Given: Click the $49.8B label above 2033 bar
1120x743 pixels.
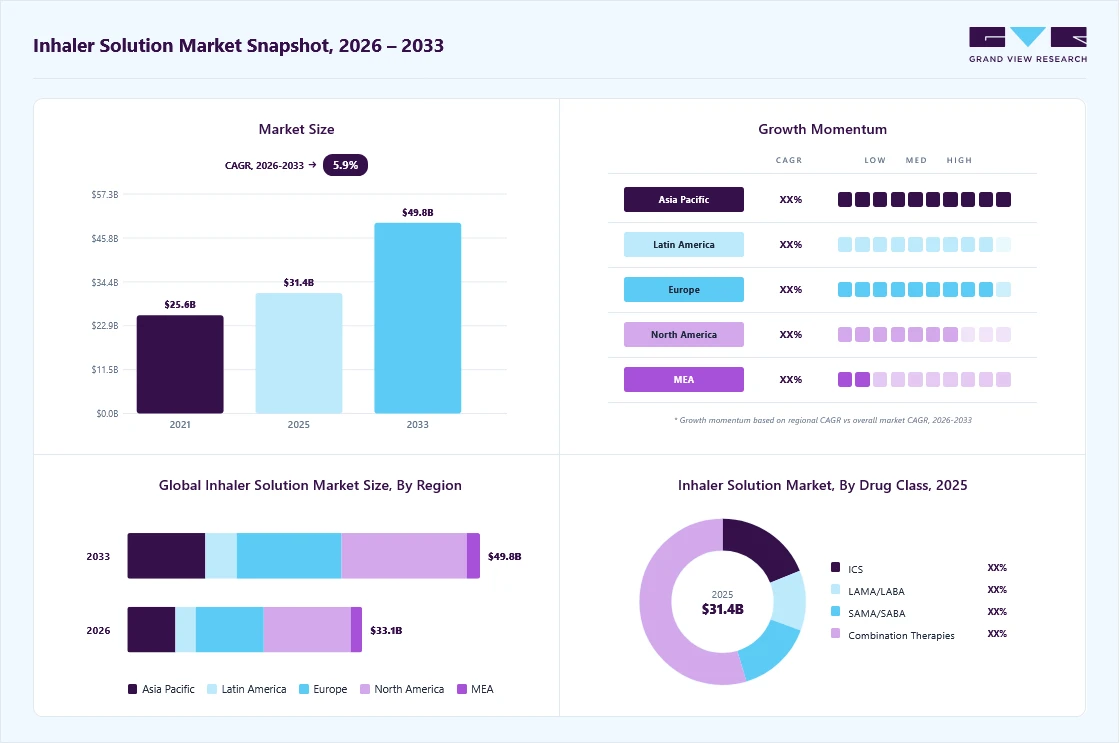Looking at the screenshot, I should click(418, 212).
